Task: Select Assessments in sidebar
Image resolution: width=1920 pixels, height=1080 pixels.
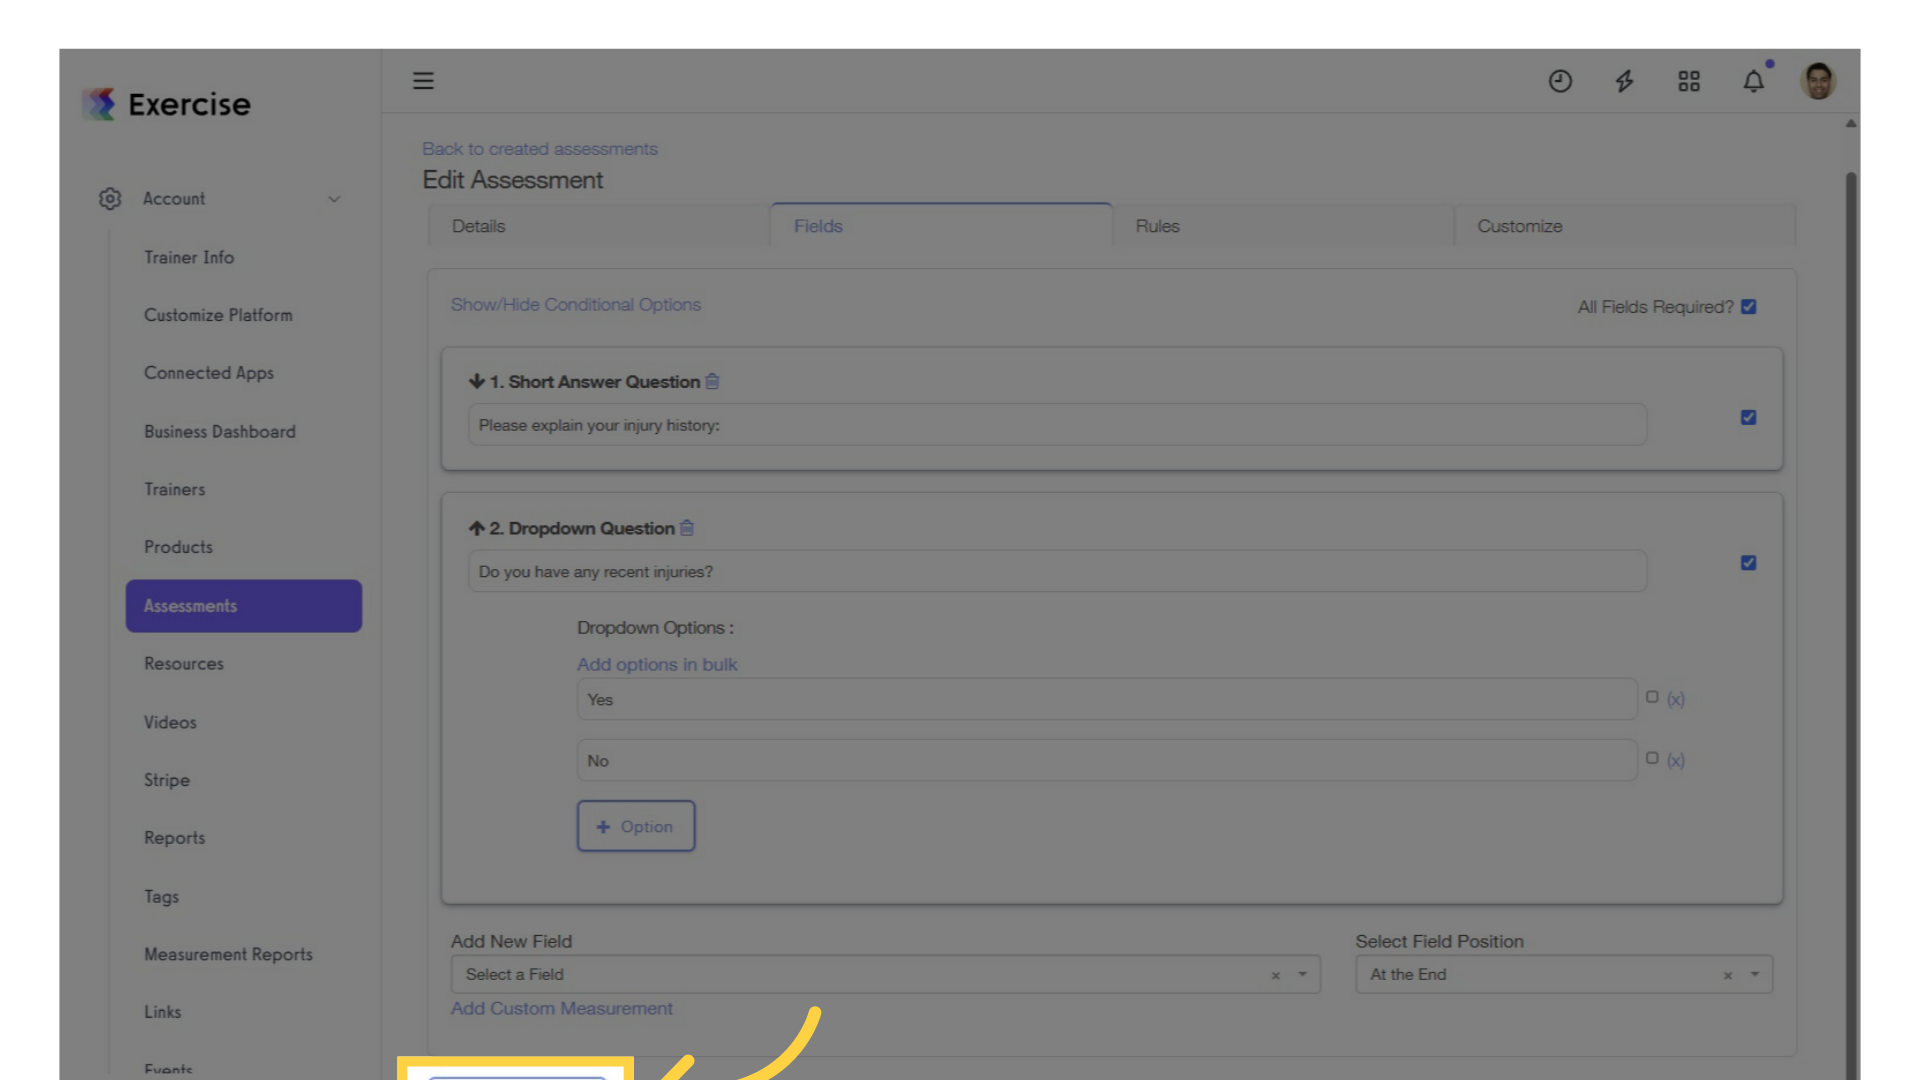Action: 244,606
